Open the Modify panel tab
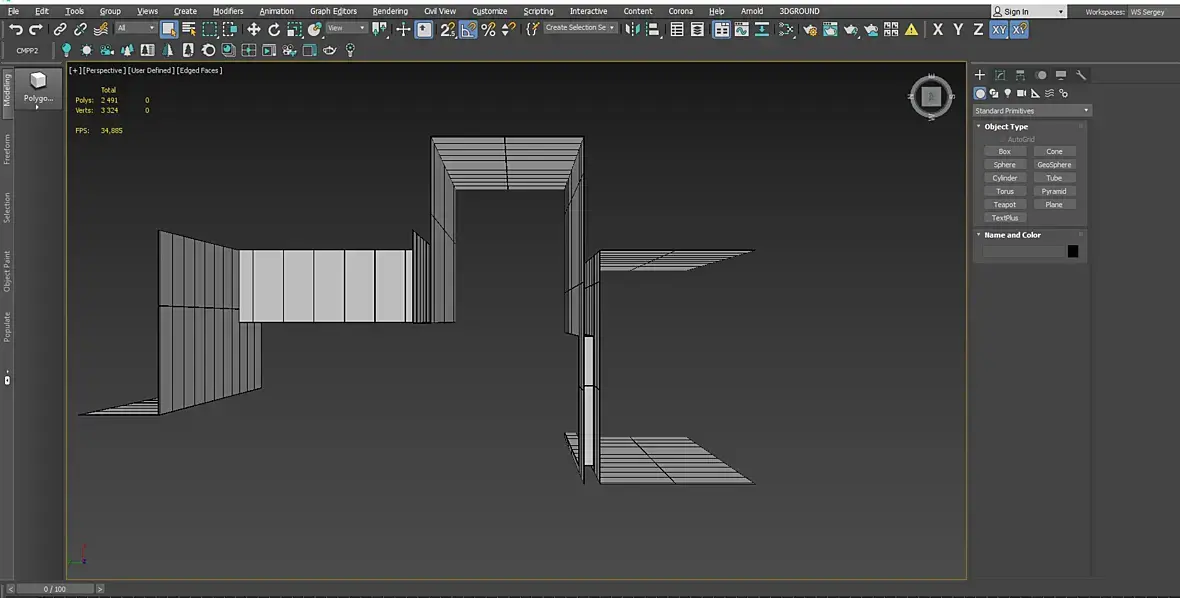Viewport: 1180px width, 598px height. [x=1000, y=75]
